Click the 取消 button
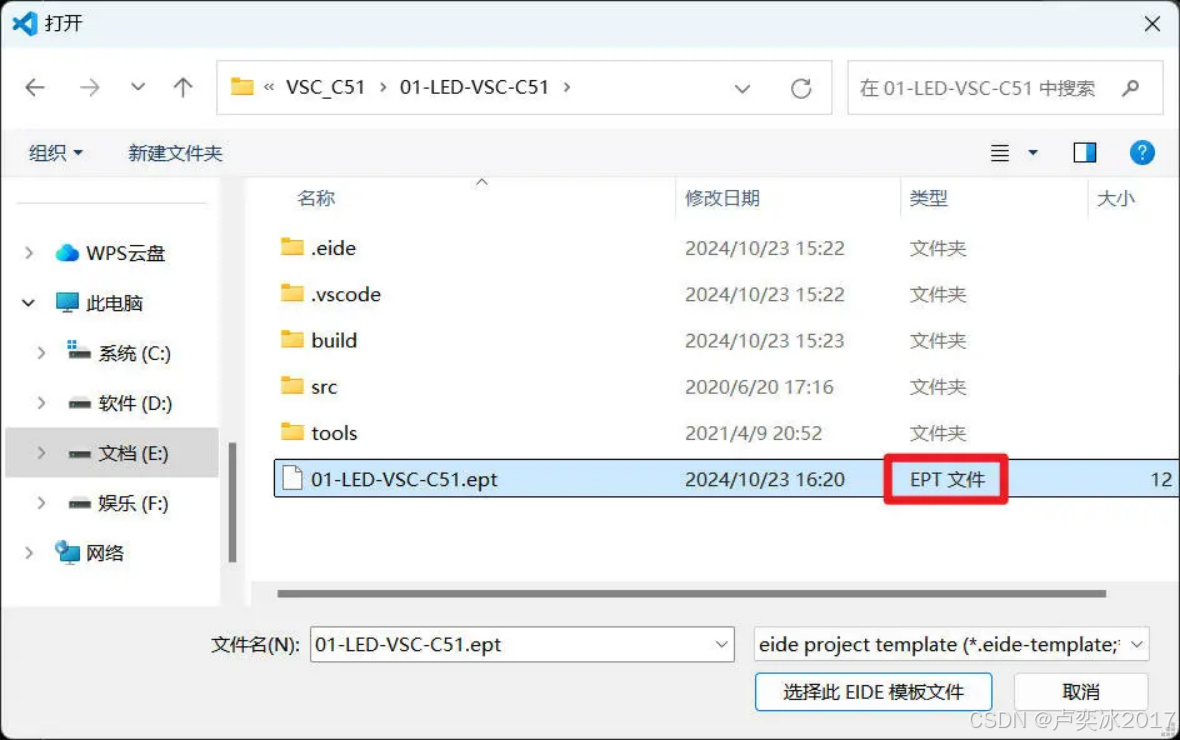The width and height of the screenshot is (1180, 740). pos(1081,692)
